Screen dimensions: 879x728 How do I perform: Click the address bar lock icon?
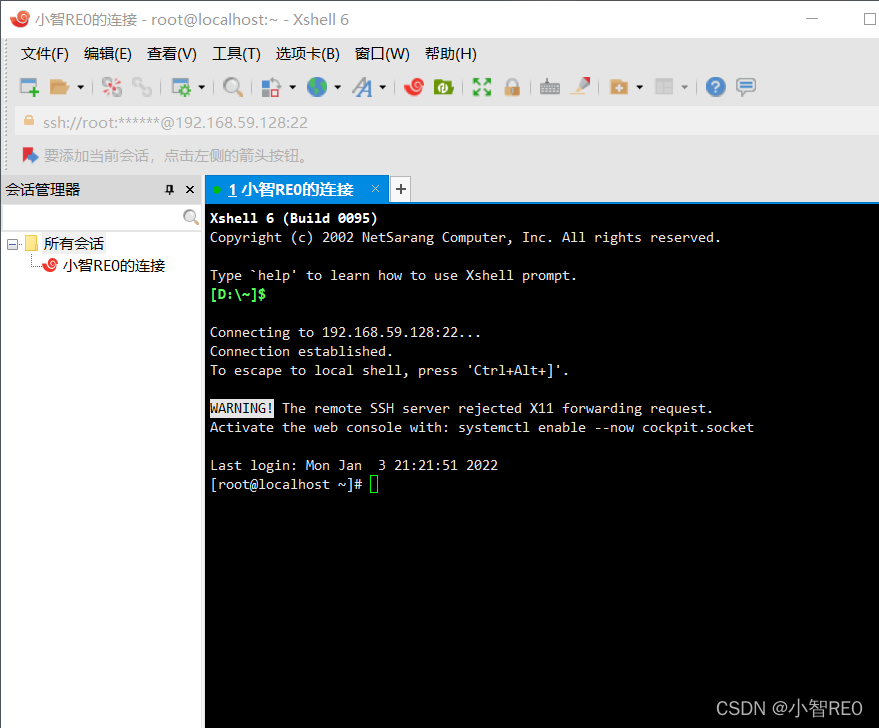[x=29, y=121]
